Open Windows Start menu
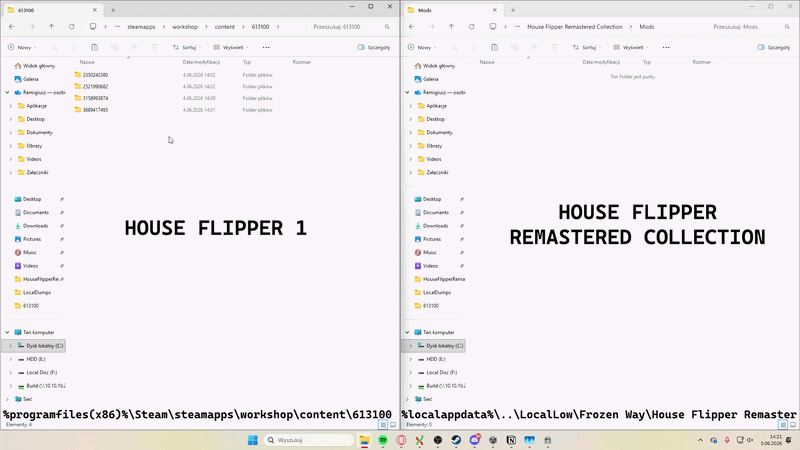Image resolution: width=800 pixels, height=450 pixels. [x=253, y=440]
